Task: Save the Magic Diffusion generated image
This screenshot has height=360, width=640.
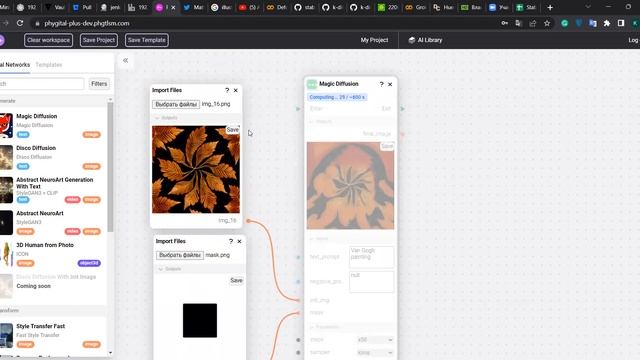Action: (x=387, y=146)
